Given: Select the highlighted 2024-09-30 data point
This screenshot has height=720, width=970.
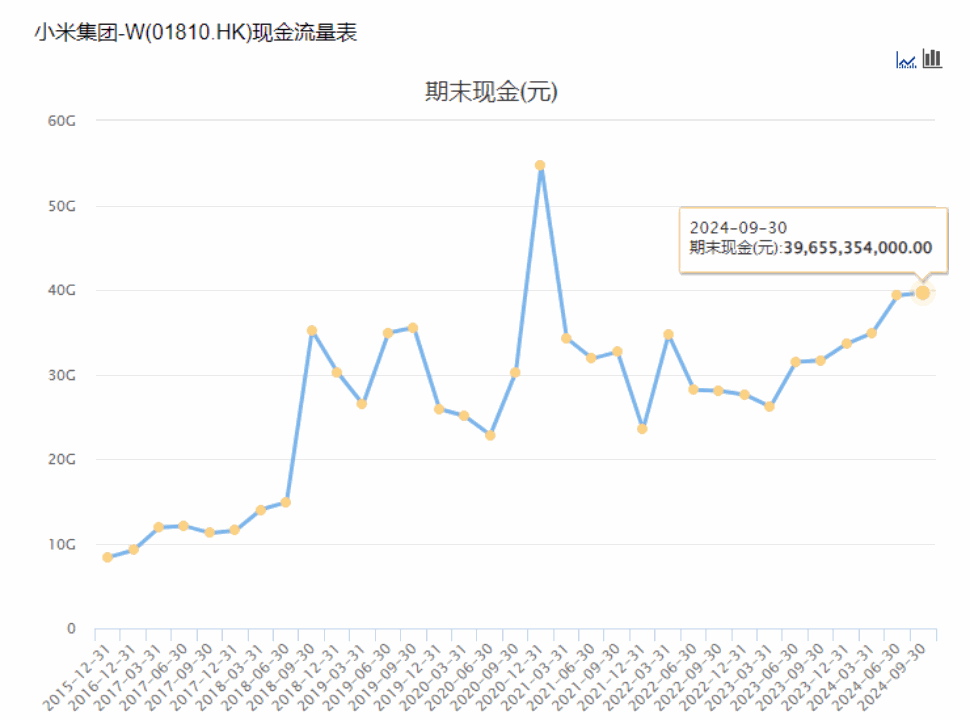Looking at the screenshot, I should pos(922,293).
